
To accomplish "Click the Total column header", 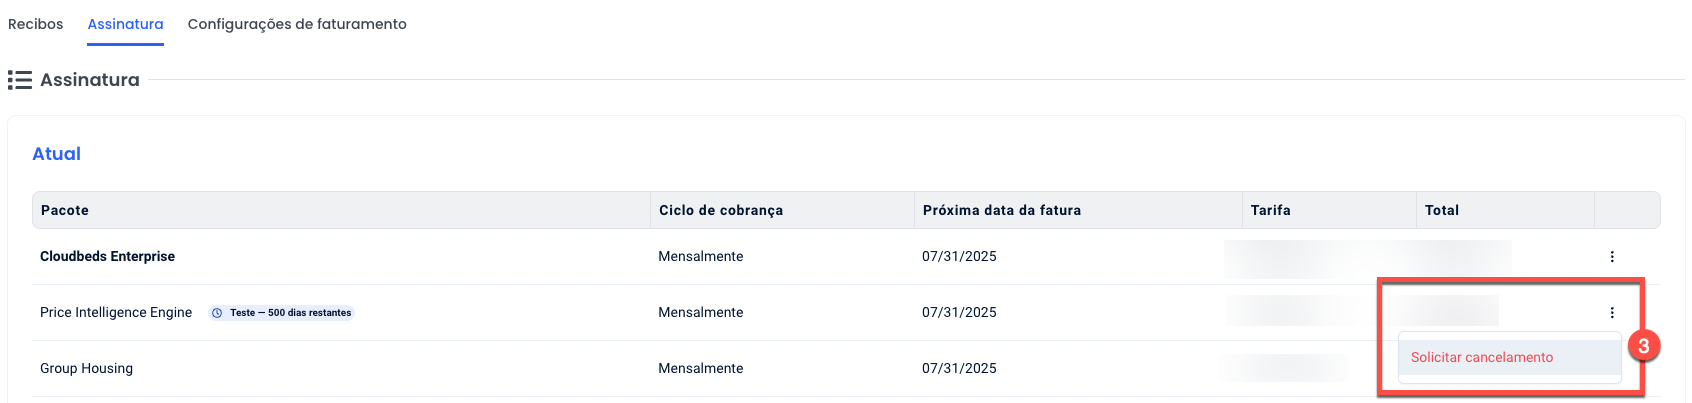I will point(1441,210).
